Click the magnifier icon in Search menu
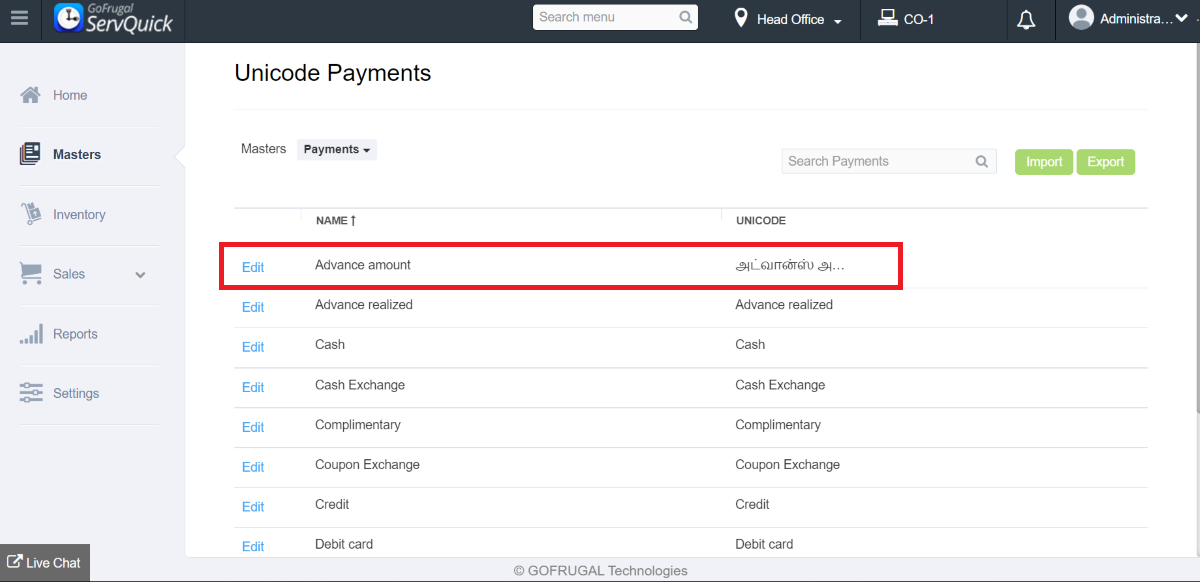 (685, 17)
